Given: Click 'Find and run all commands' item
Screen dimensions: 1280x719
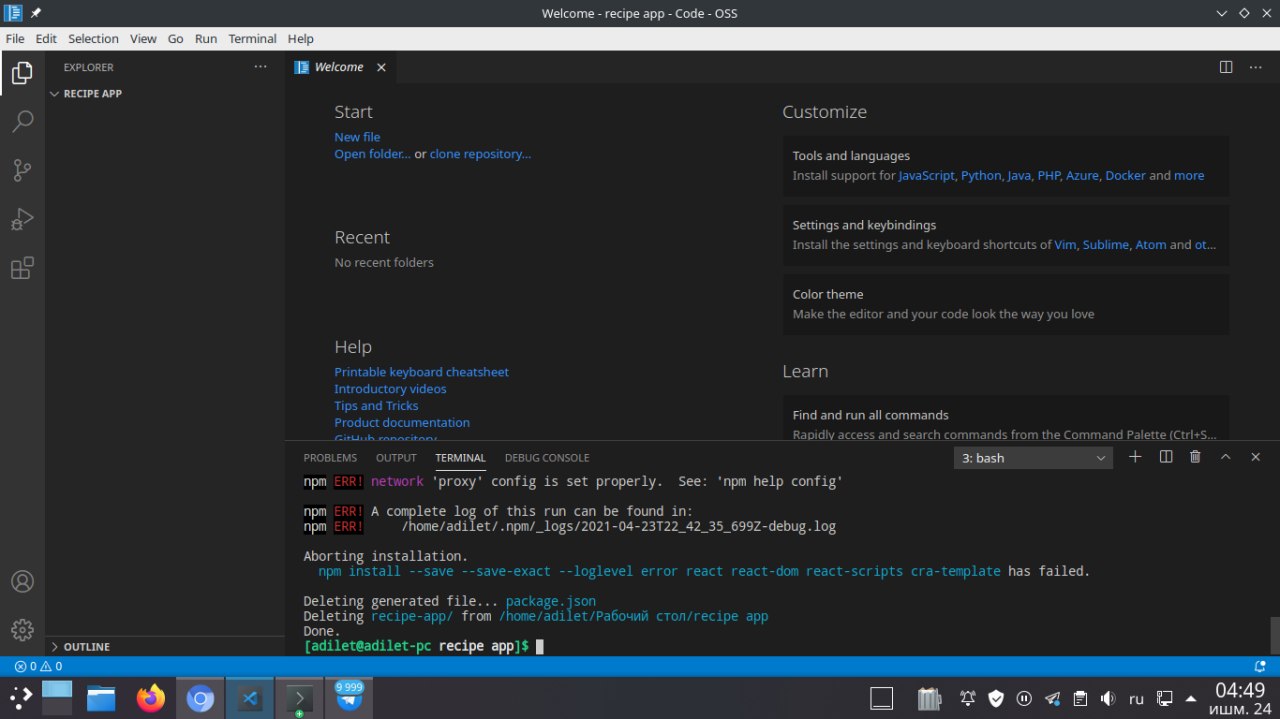Looking at the screenshot, I should [1006, 418].
